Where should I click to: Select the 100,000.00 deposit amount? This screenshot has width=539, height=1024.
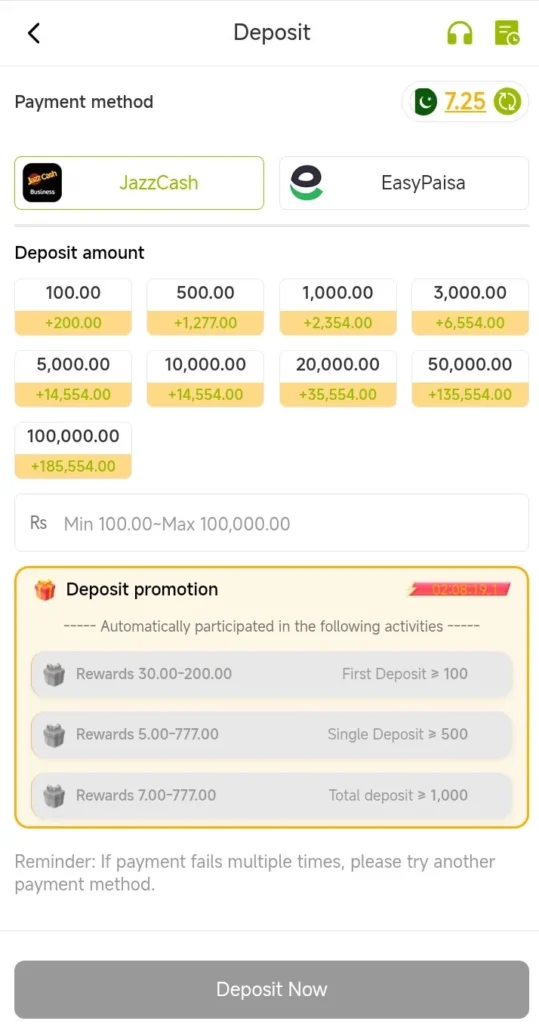point(73,451)
